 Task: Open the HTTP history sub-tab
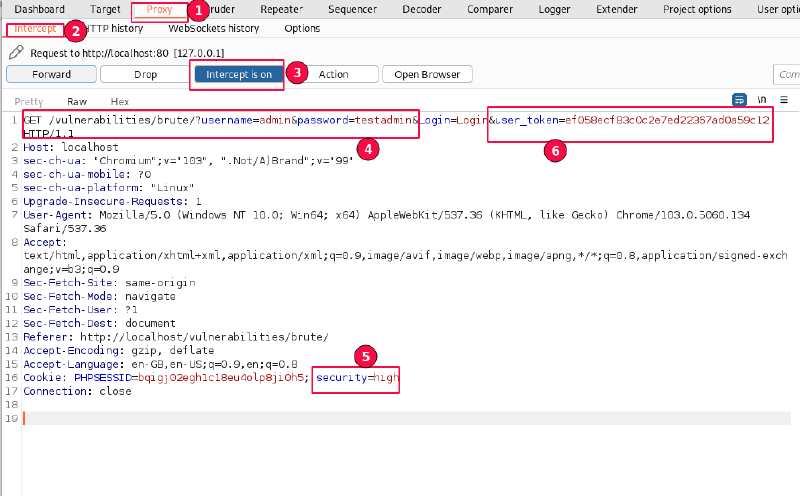pos(113,29)
